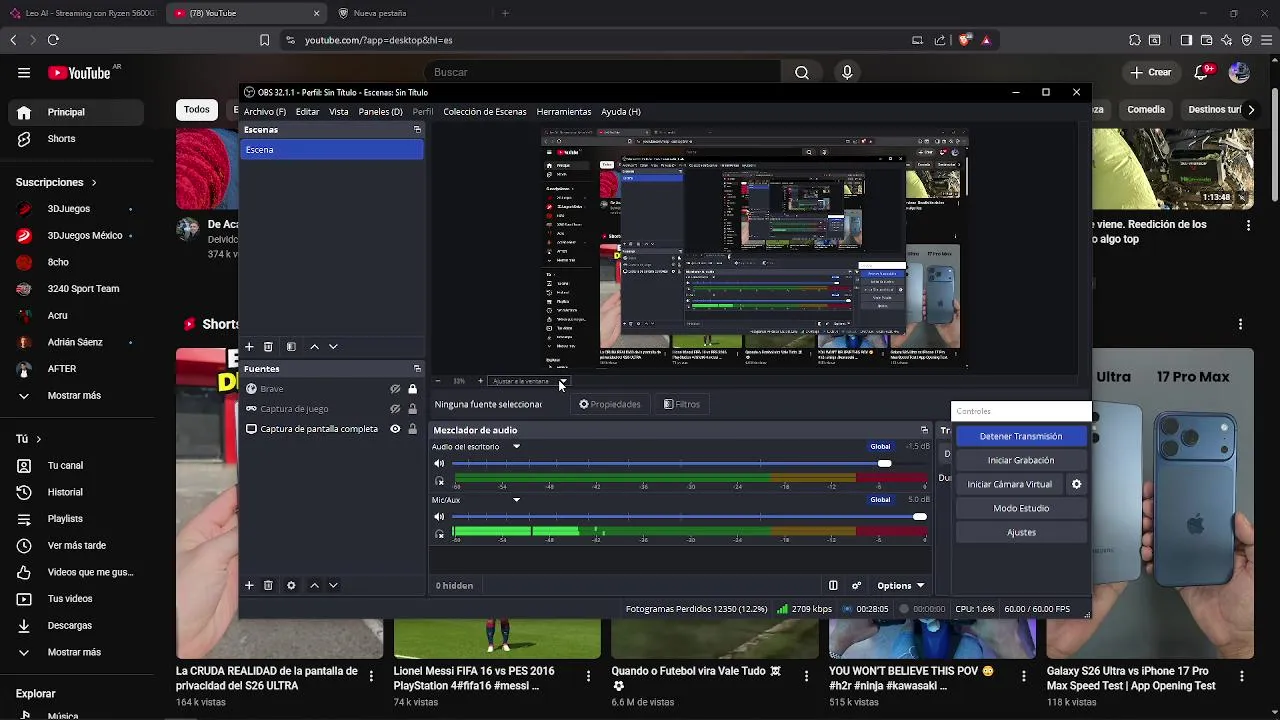This screenshot has height=720, width=1280.
Task: Hide Captura de pantalla completa source
Action: point(395,429)
